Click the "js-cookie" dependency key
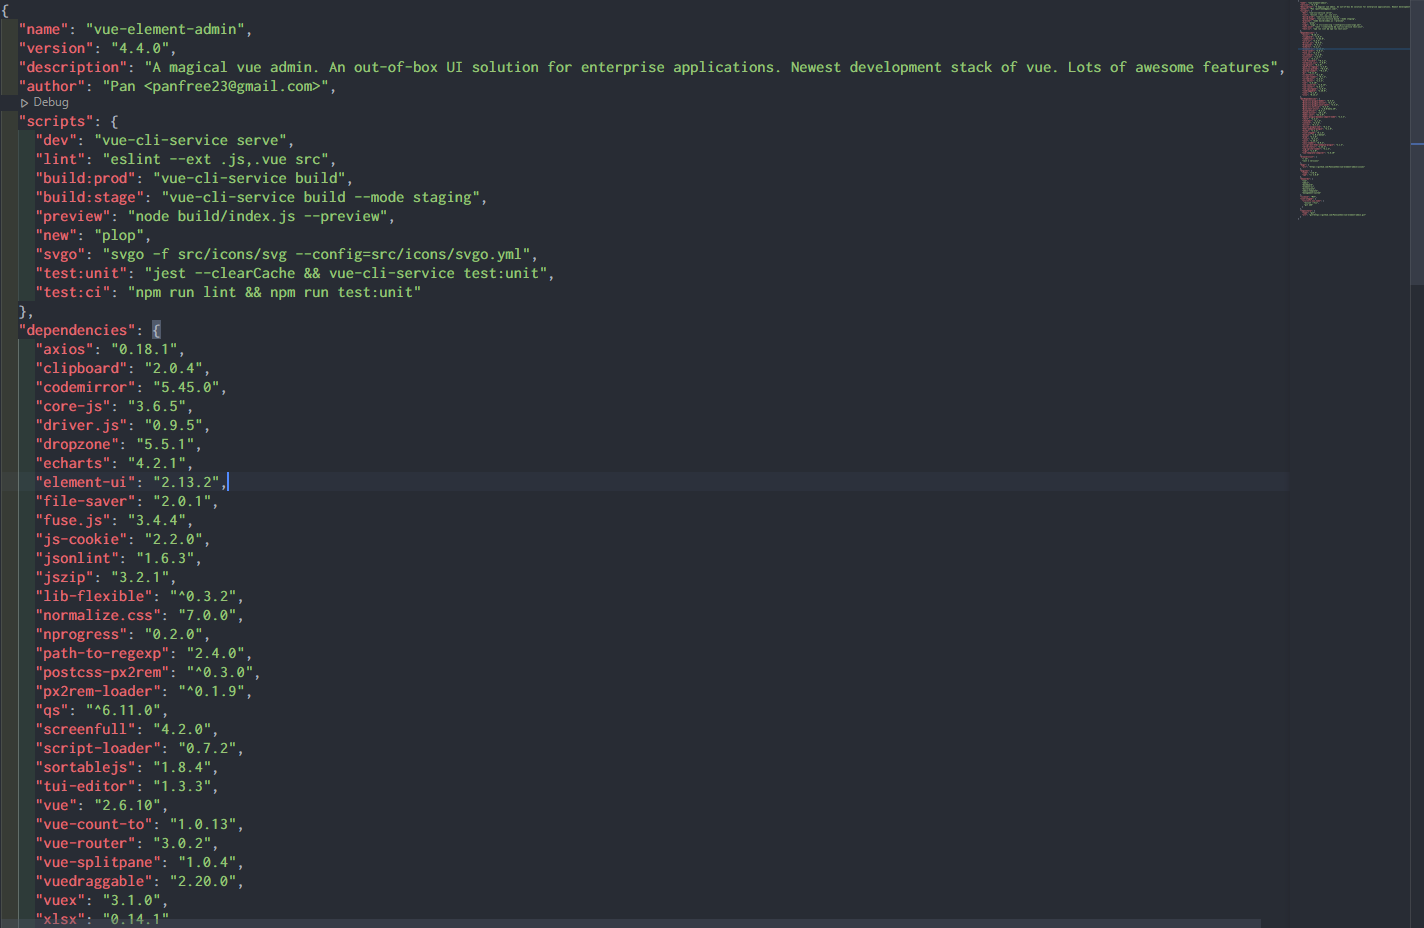 pyautogui.click(x=81, y=539)
